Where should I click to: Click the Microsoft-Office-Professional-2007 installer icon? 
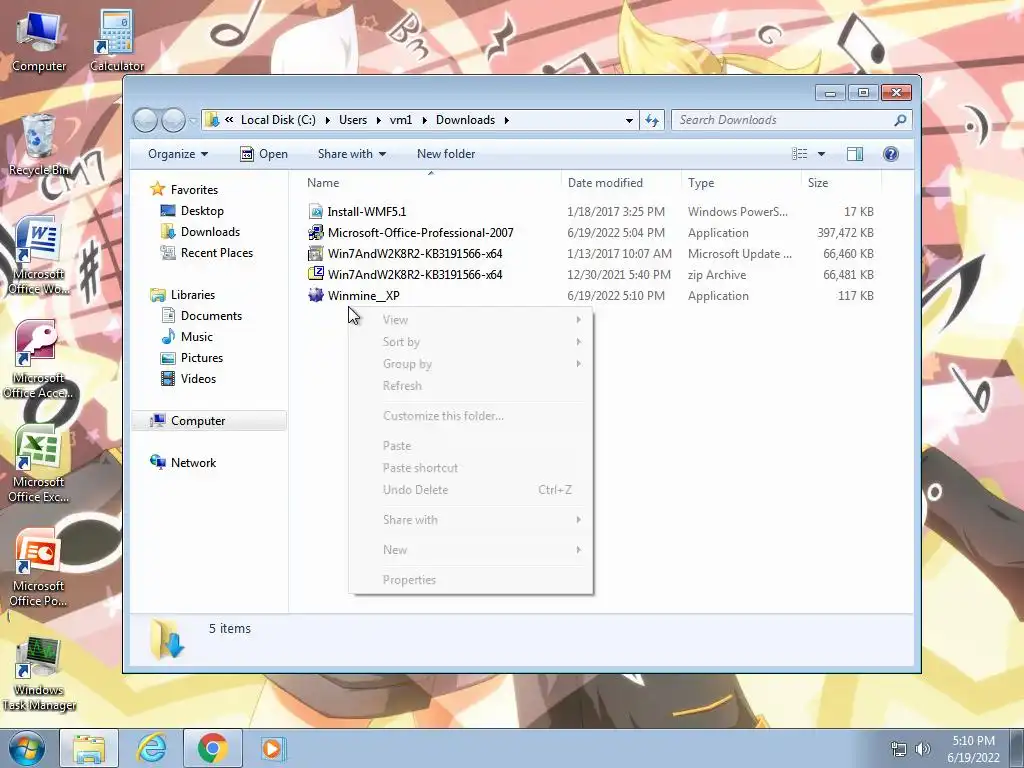316,232
